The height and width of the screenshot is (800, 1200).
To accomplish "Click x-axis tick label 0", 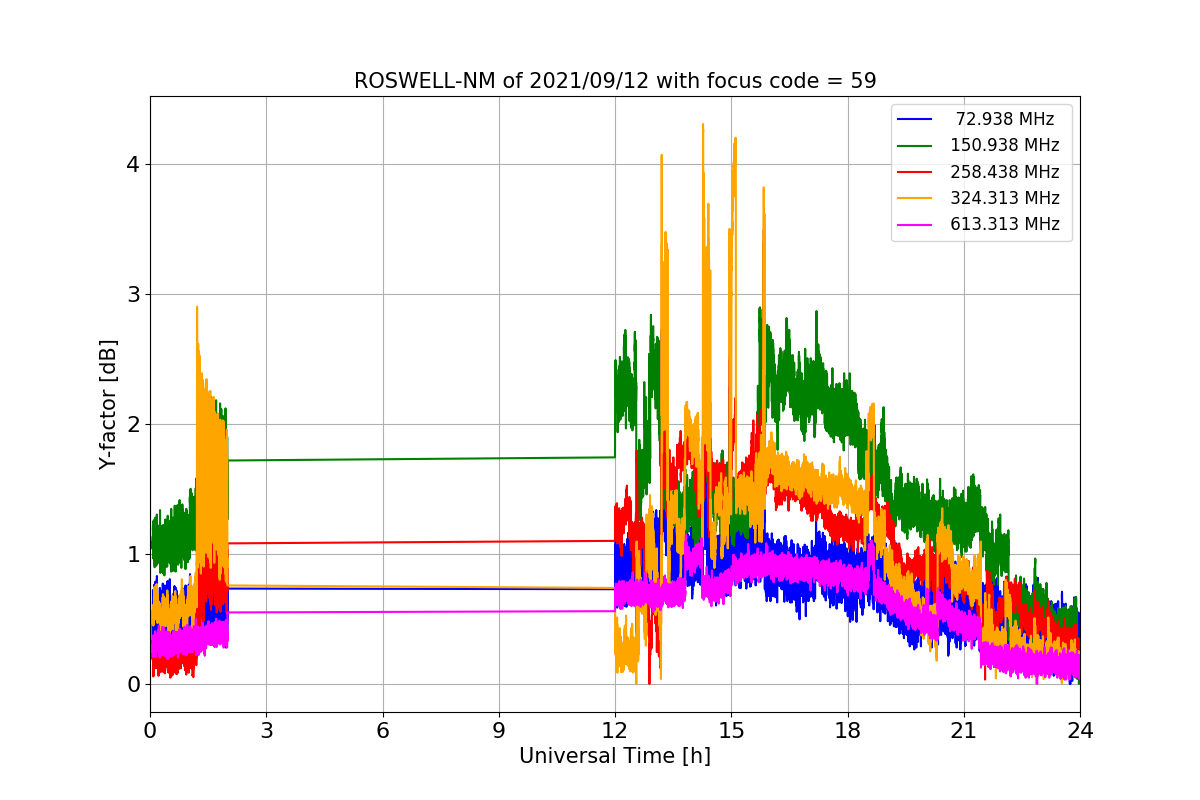I will [x=150, y=730].
